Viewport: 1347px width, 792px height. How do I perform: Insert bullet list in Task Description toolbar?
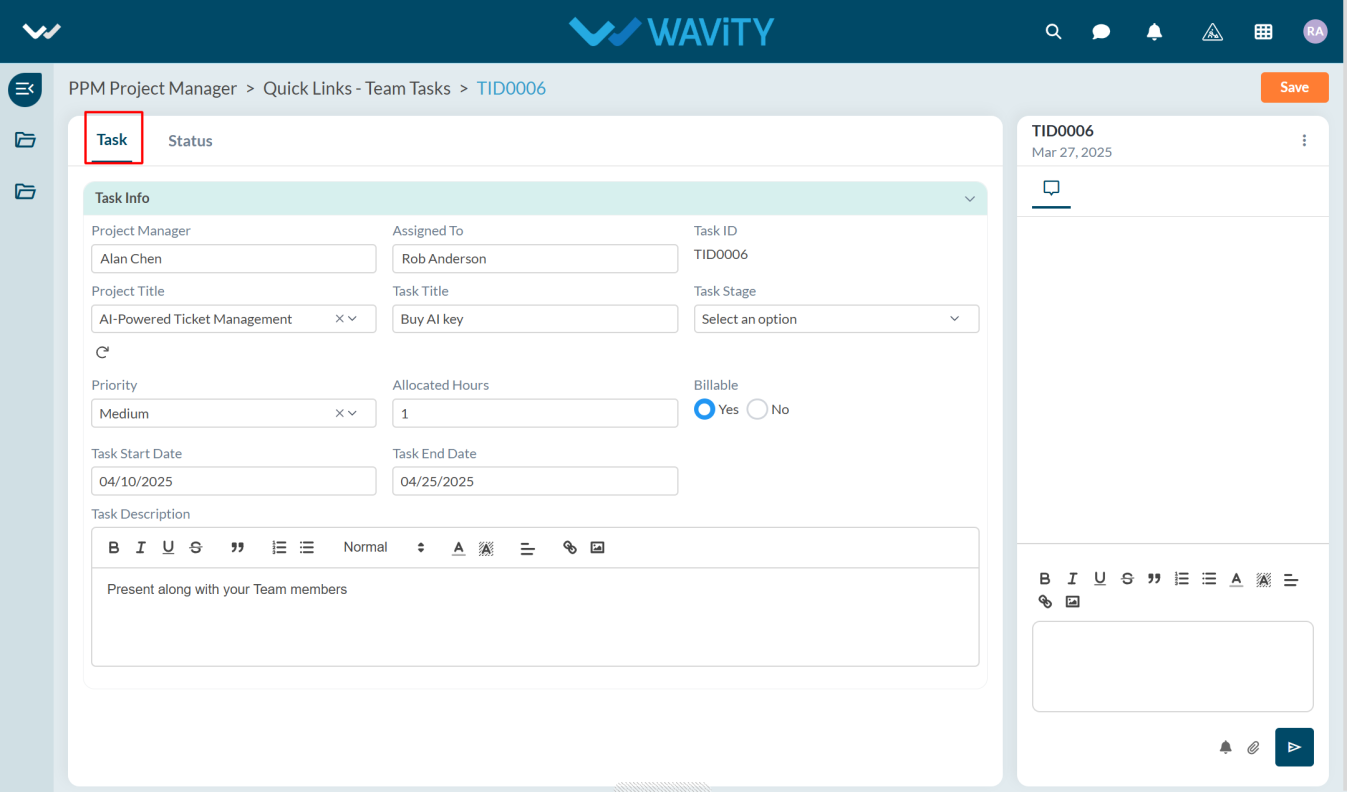pyautogui.click(x=307, y=548)
